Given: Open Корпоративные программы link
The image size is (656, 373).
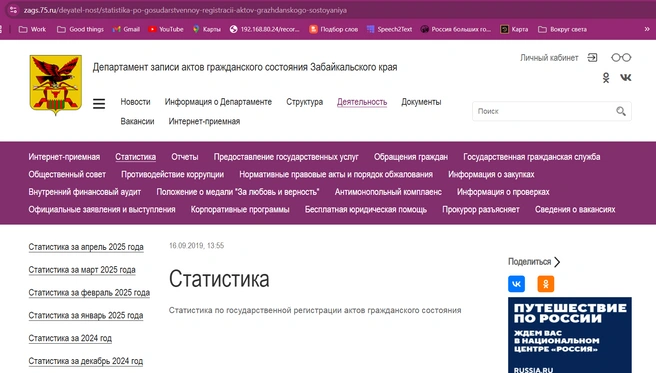Looking at the screenshot, I should [240, 209].
